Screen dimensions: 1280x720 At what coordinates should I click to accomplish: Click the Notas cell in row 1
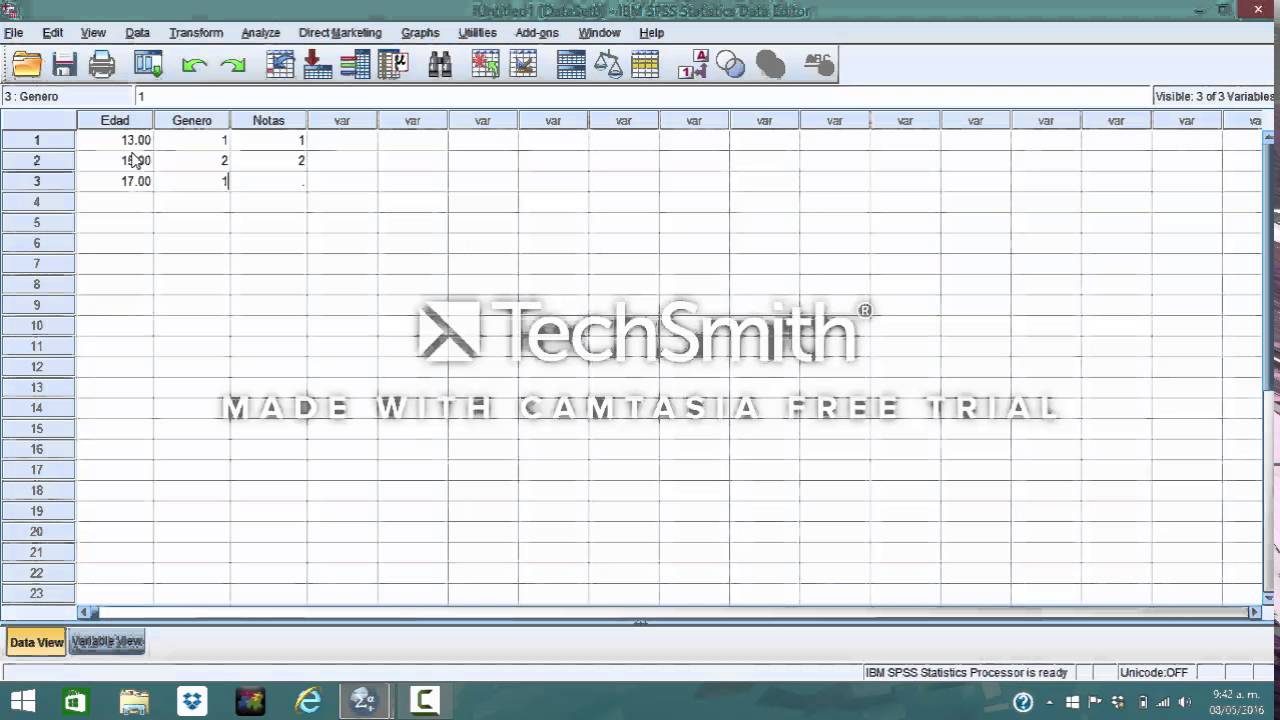pos(269,140)
